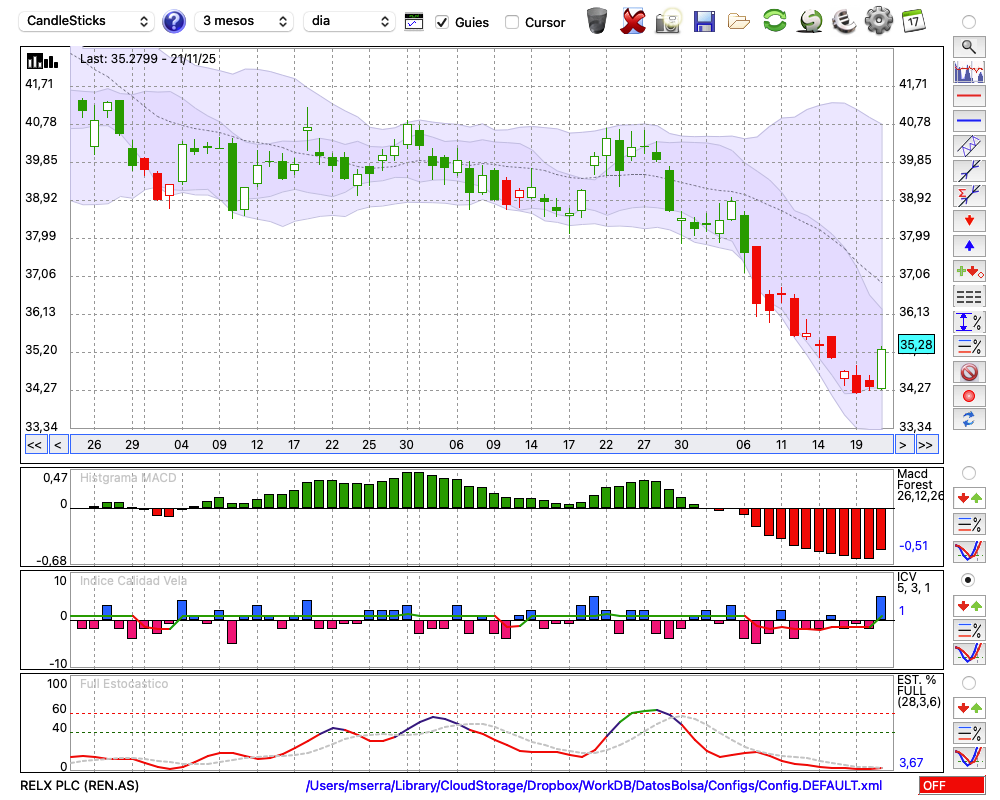The image size is (1000, 800).
Task: Select the radio button above the magnifier tool
Action: (969, 22)
